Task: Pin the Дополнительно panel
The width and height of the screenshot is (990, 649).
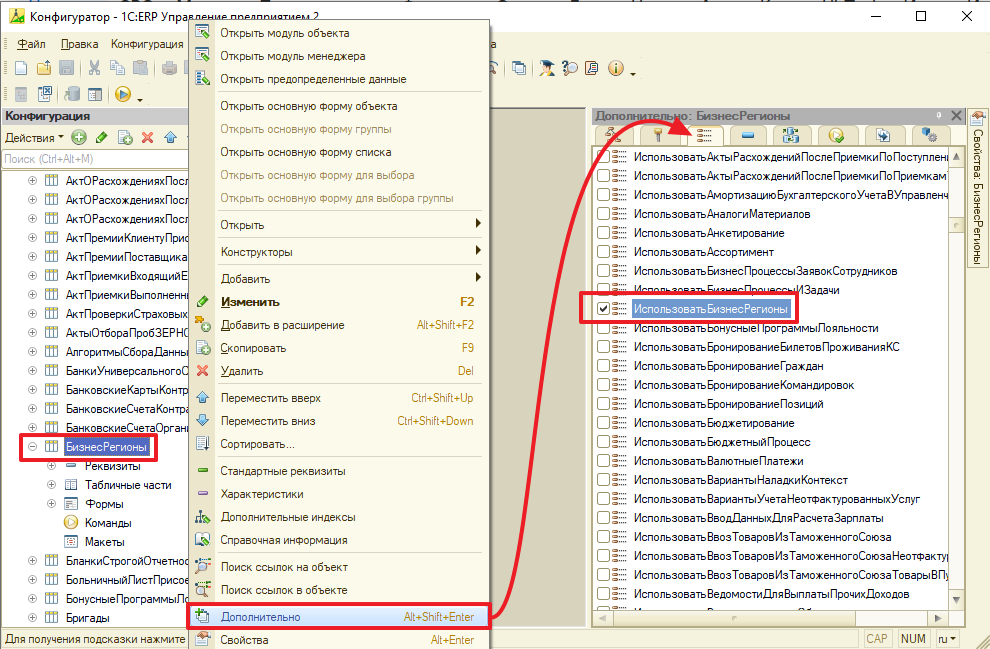Action: point(939,116)
